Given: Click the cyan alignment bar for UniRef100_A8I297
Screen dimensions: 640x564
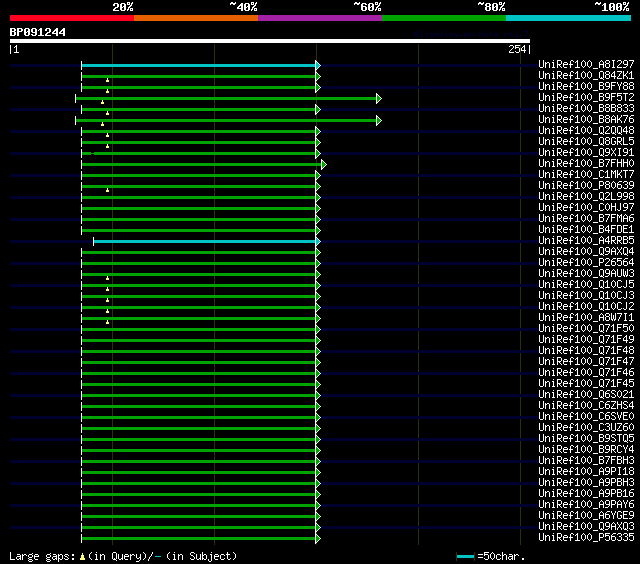Looking at the screenshot, I should tap(199, 65).
